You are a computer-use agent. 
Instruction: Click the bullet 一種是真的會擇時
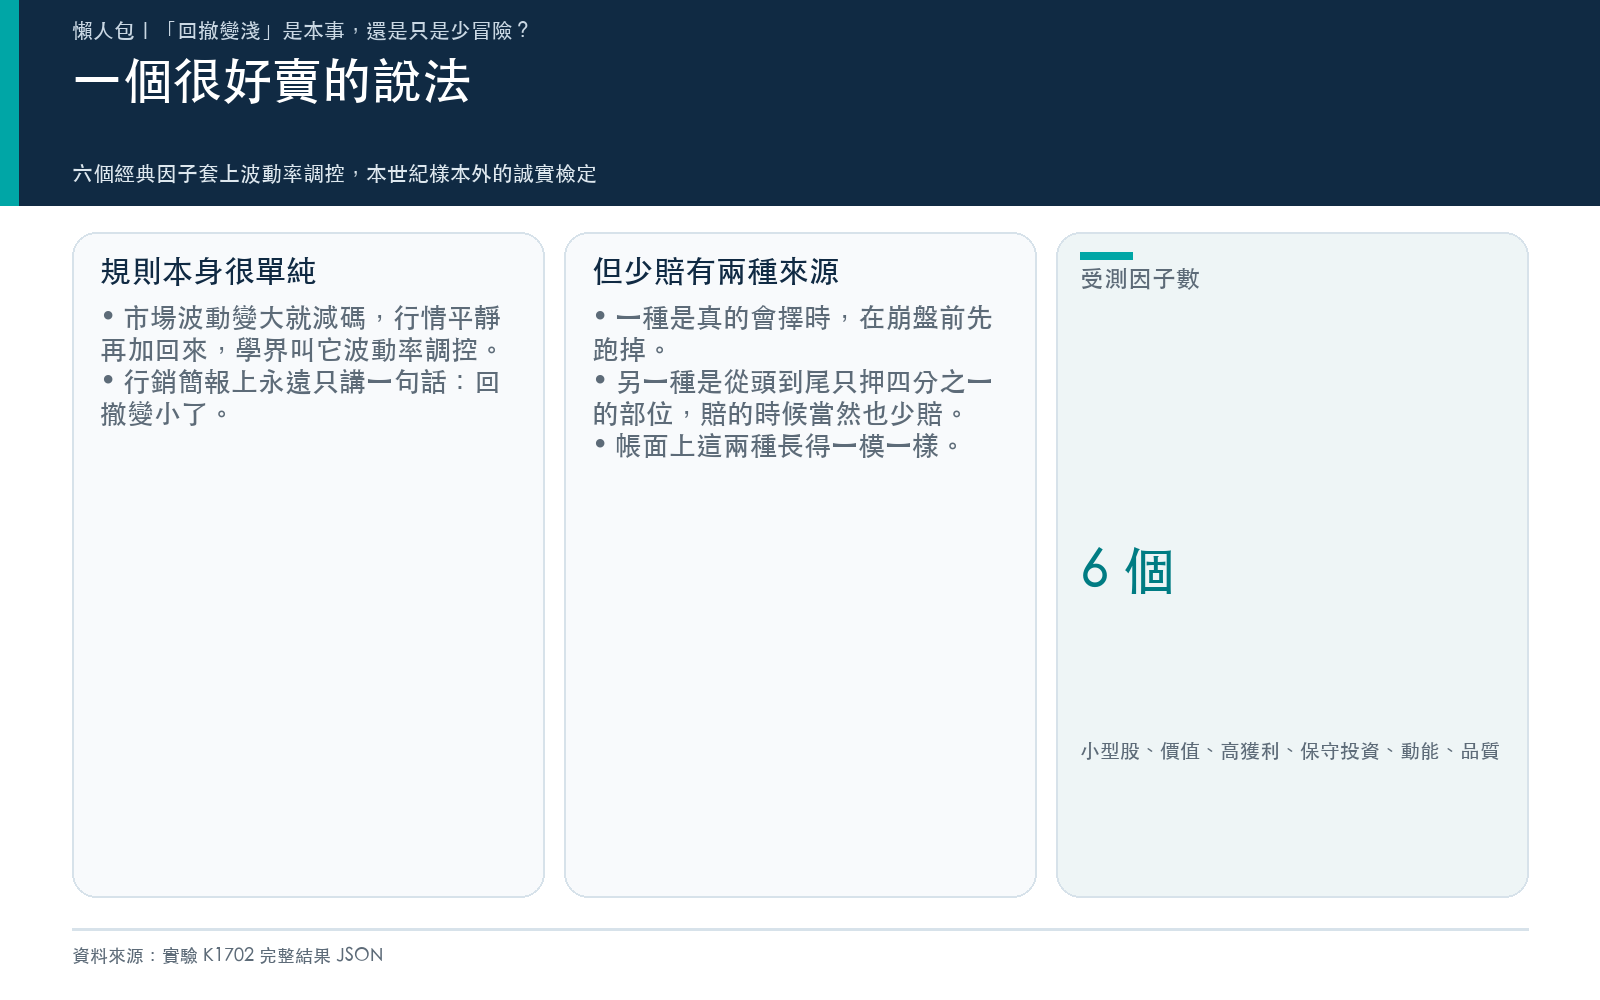click(793, 334)
